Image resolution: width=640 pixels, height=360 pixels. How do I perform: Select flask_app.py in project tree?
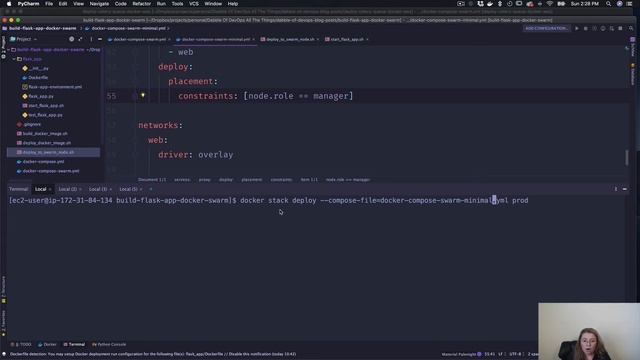41,96
